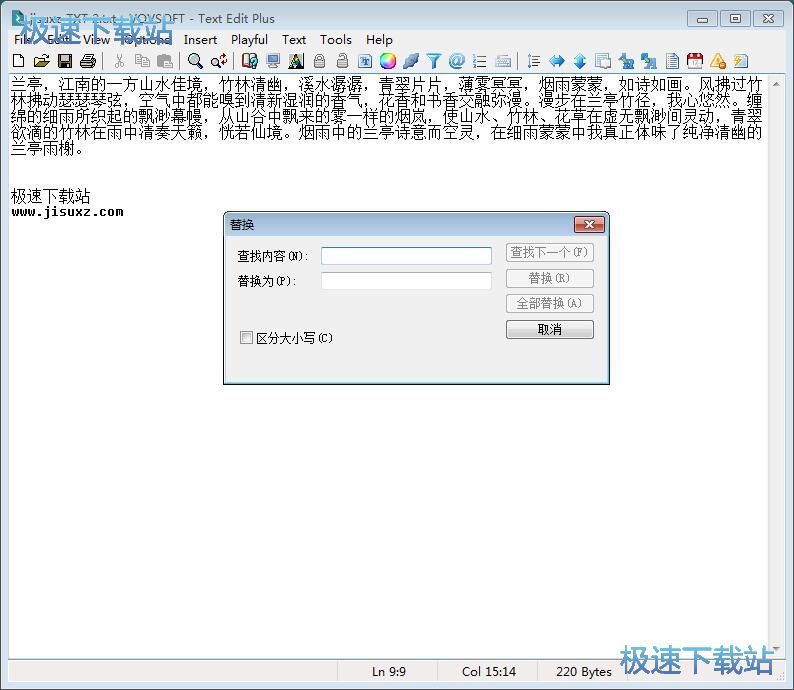Click the line spacing icon
Image resolution: width=794 pixels, height=690 pixels.
point(533,61)
